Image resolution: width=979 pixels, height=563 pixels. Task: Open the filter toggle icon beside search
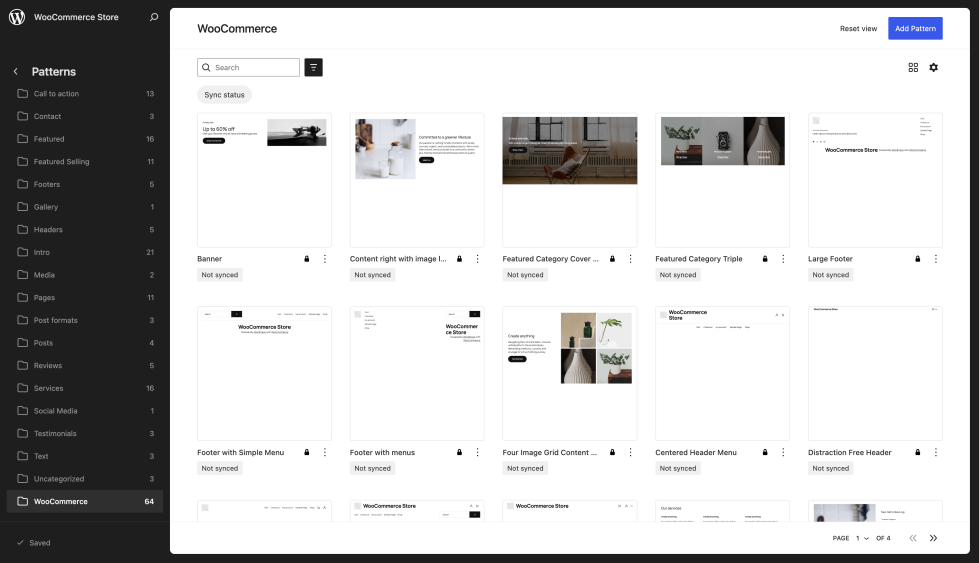pos(313,67)
